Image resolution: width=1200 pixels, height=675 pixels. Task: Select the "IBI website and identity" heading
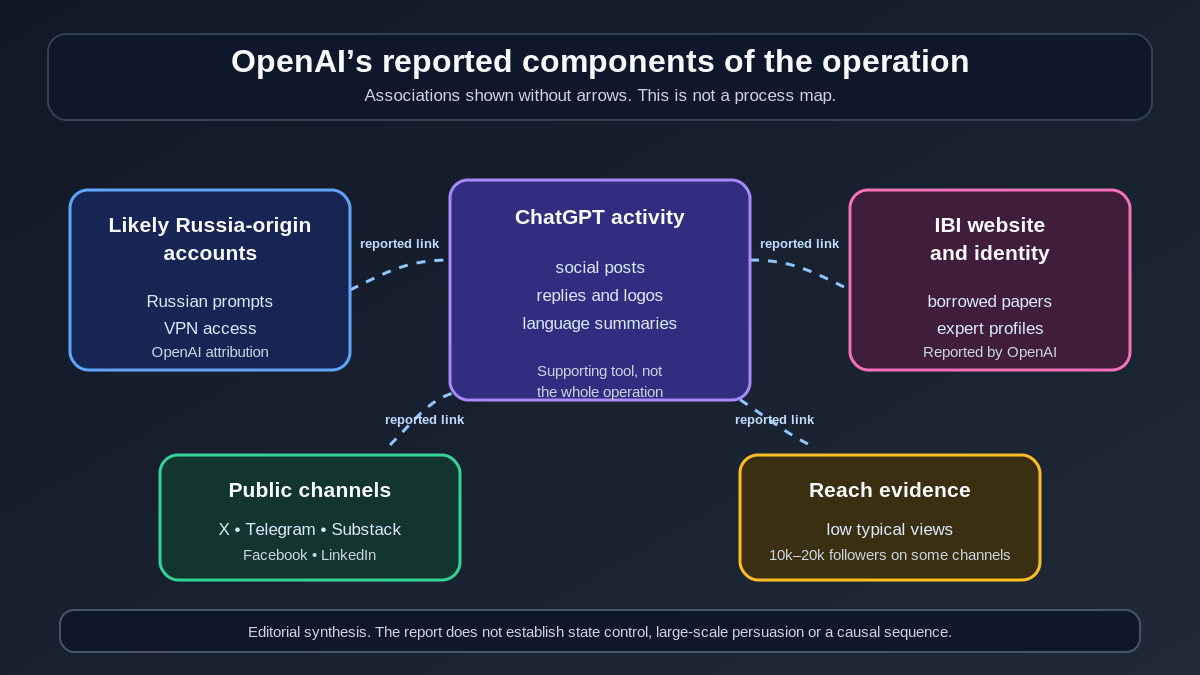coord(990,239)
